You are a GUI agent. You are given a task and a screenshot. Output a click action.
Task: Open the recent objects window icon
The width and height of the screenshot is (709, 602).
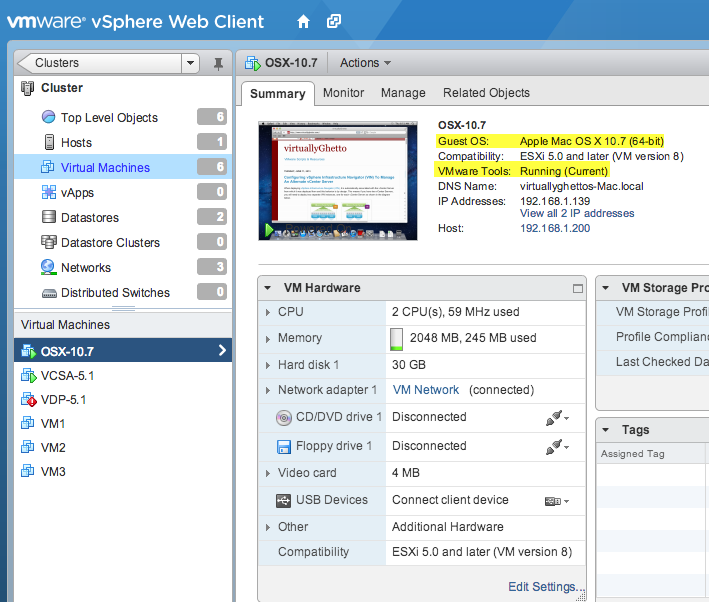pos(334,21)
